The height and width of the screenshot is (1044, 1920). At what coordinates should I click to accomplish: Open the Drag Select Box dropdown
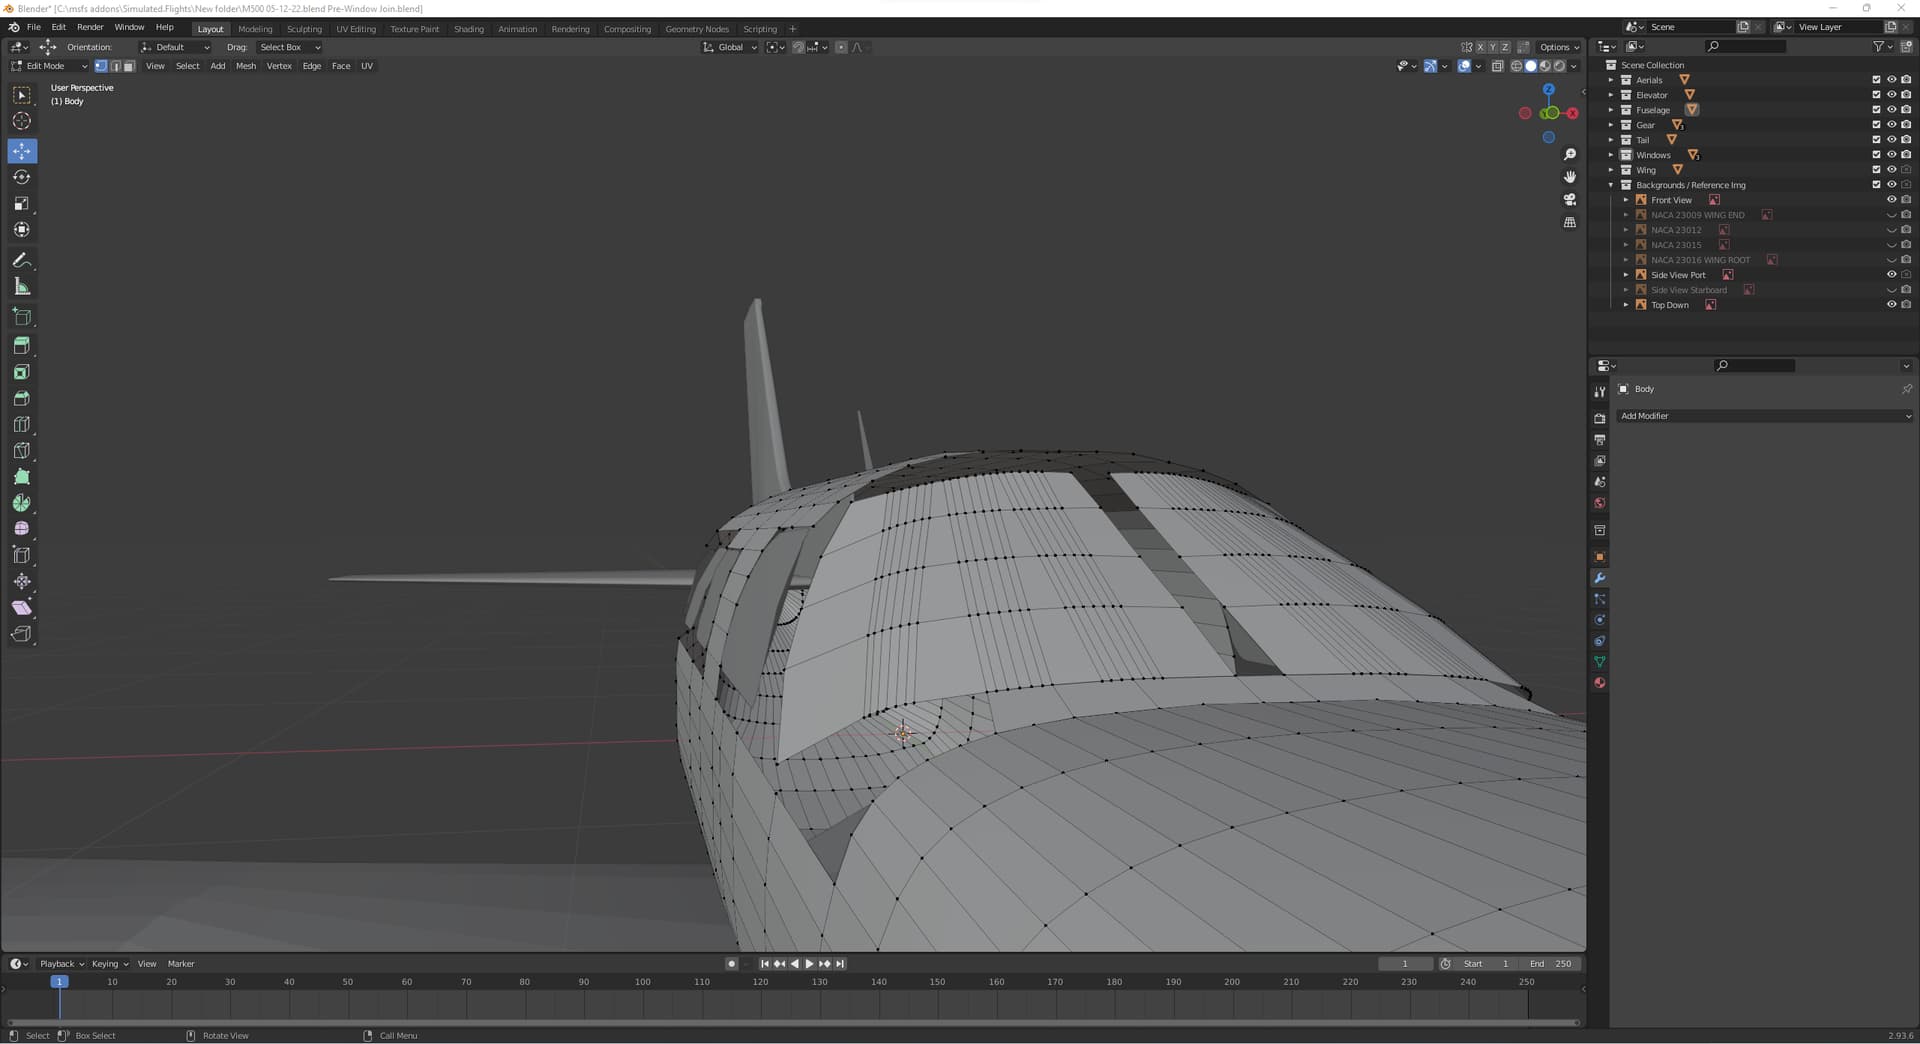pyautogui.click(x=290, y=47)
